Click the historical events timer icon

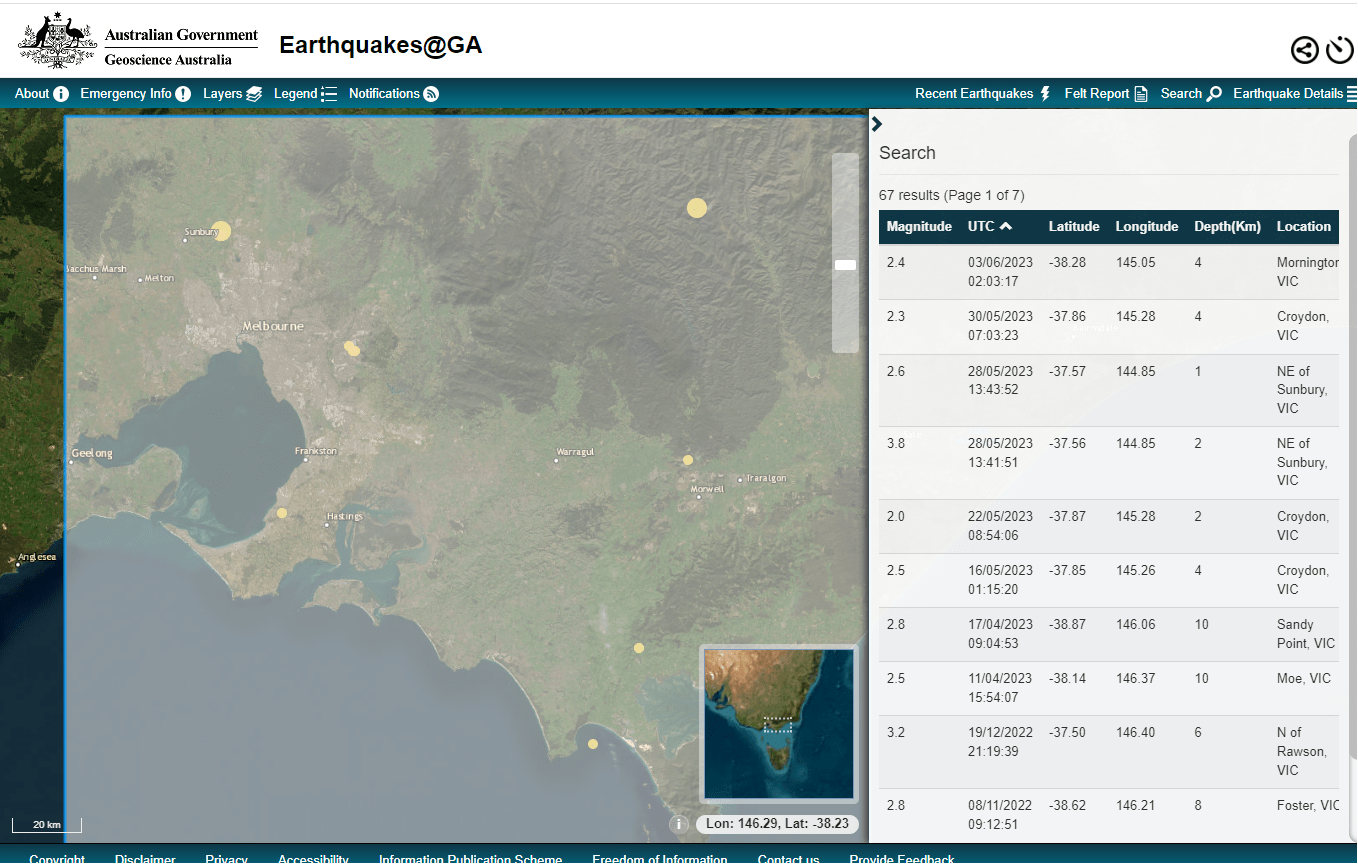[x=1340, y=48]
